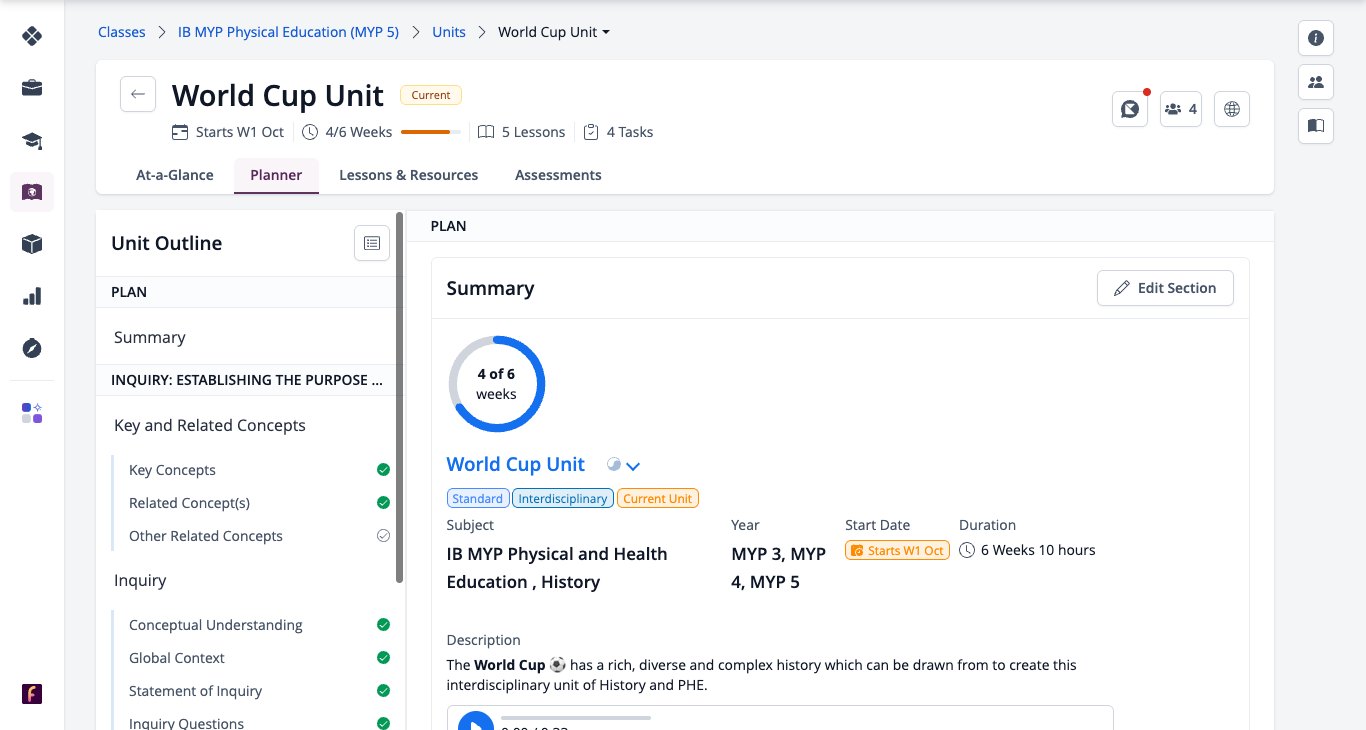Select Inquiry Questions in the outline

click(x=186, y=723)
